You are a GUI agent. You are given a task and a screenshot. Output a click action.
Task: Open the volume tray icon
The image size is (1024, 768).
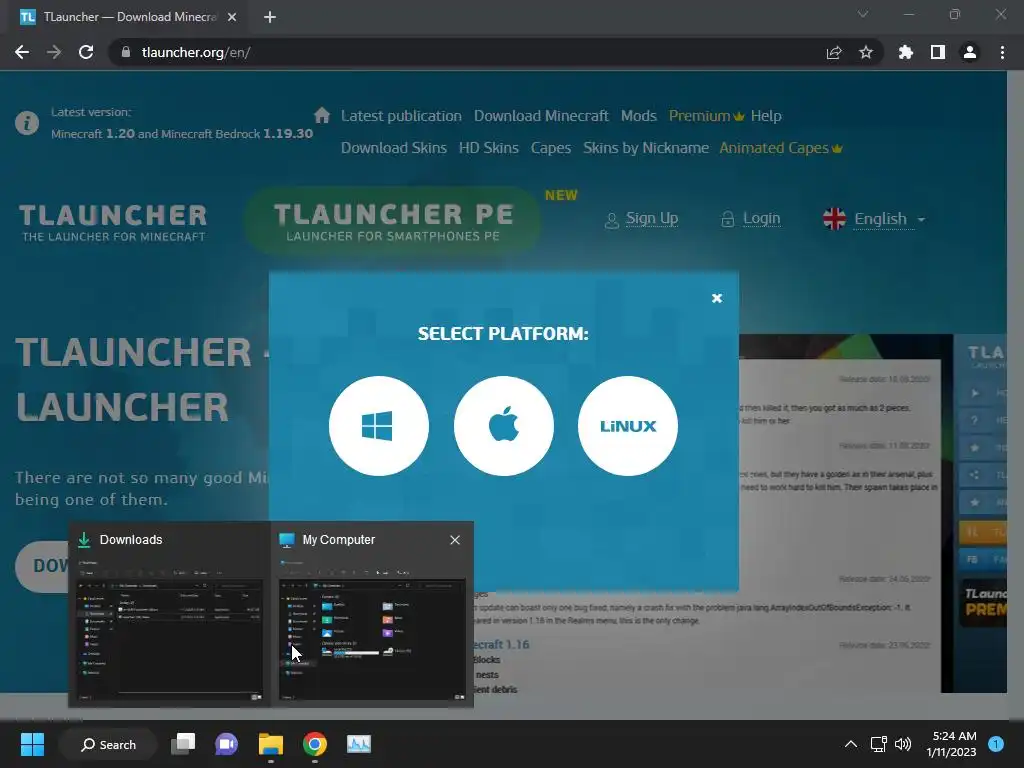coord(903,744)
